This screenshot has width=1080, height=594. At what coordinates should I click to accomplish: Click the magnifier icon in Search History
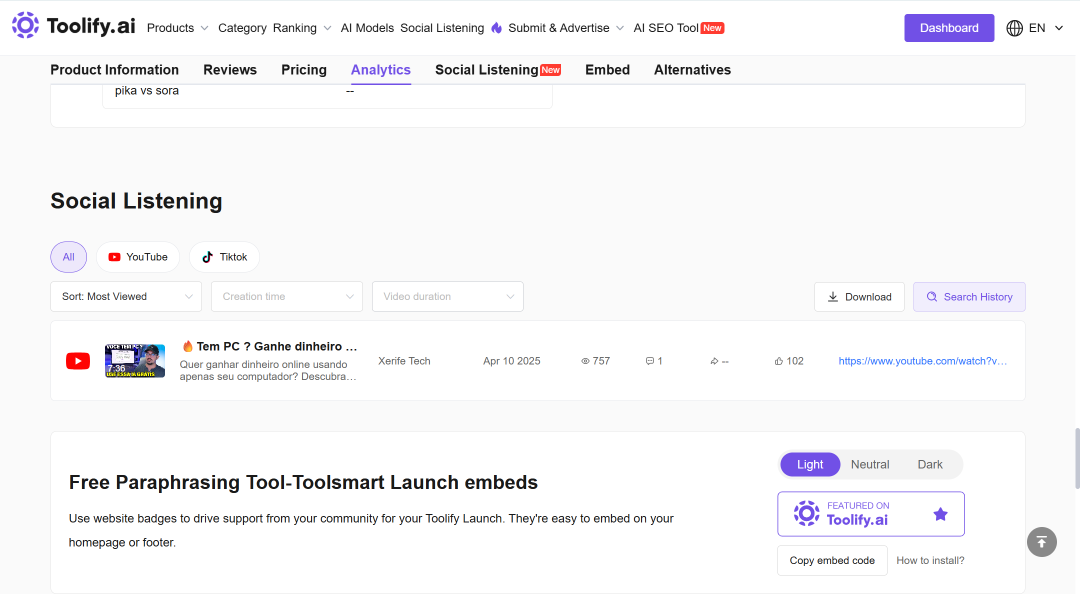point(932,297)
